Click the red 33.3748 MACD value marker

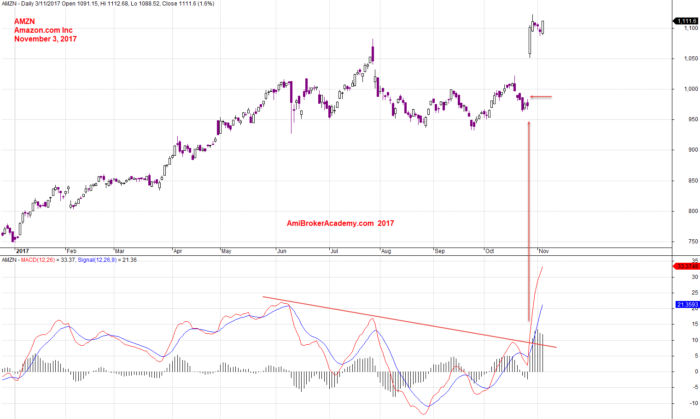pyautogui.click(x=686, y=266)
